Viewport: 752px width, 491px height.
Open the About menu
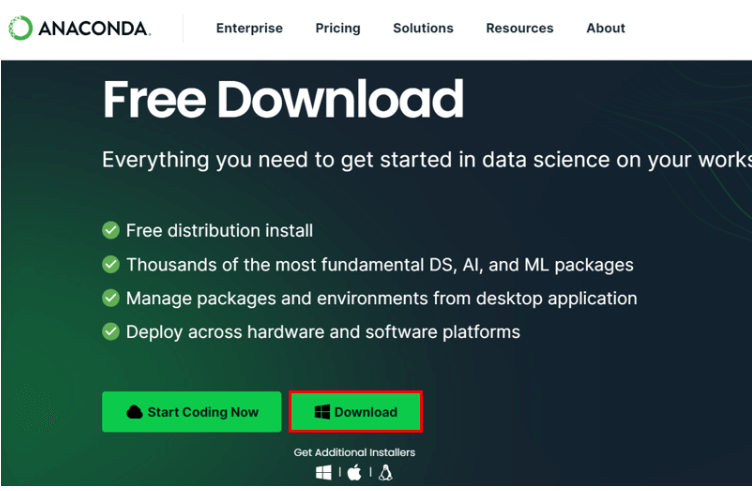(x=606, y=28)
